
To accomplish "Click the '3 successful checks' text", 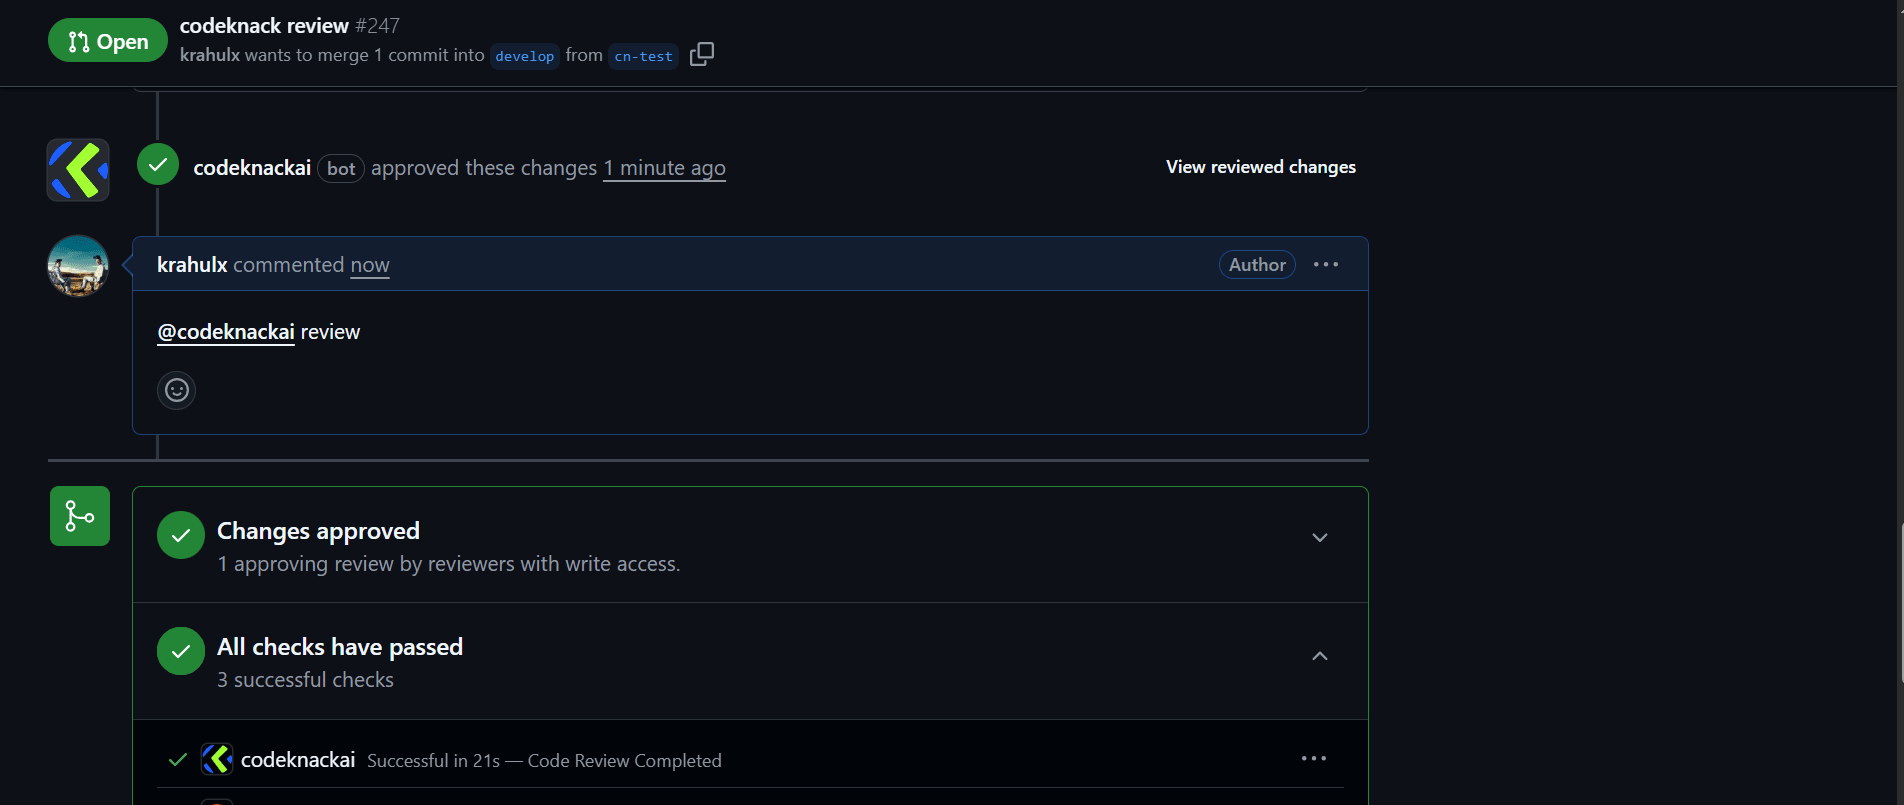I will click(x=305, y=680).
